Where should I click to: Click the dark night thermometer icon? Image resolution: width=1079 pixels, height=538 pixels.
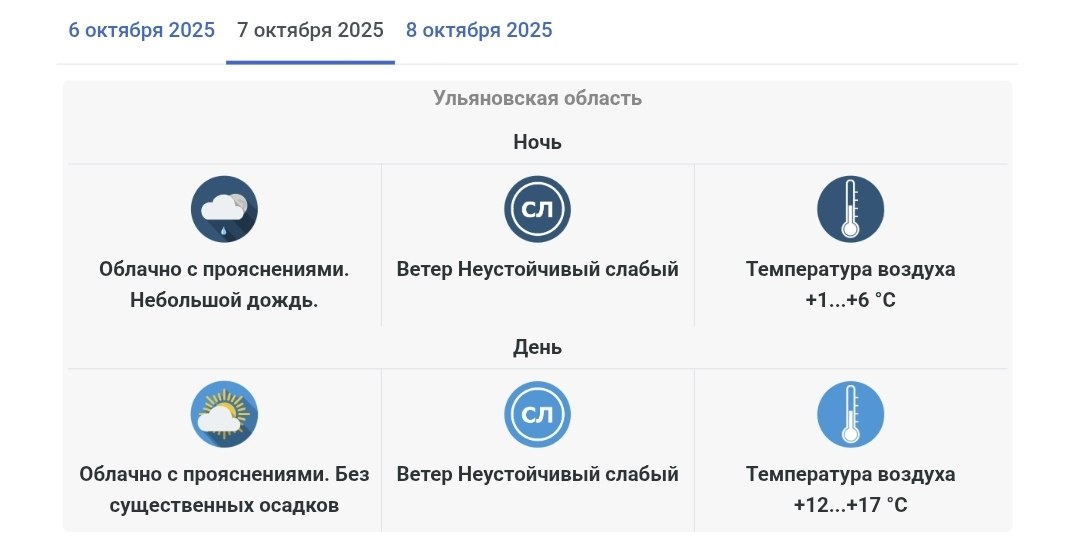pyautogui.click(x=850, y=209)
